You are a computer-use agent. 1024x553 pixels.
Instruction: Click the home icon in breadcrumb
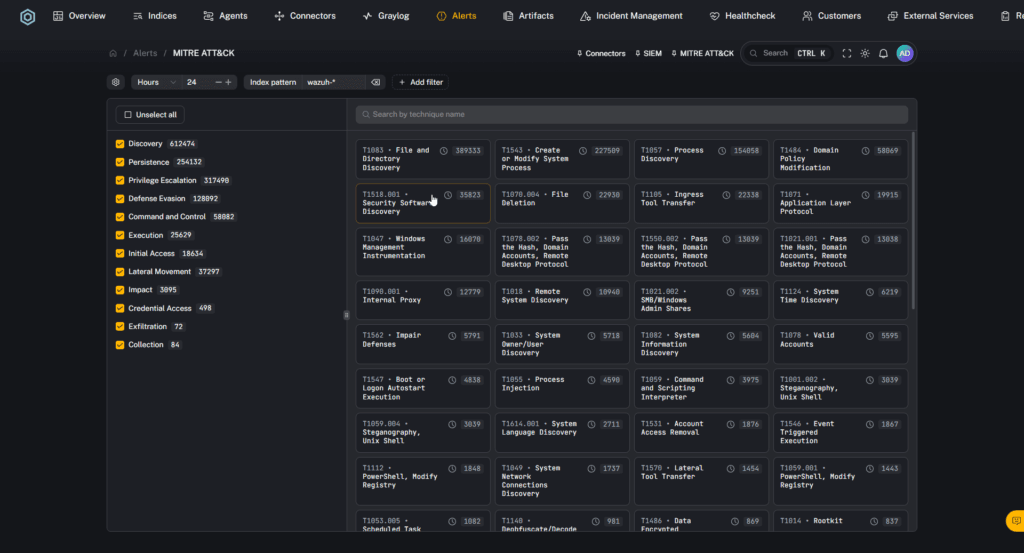[113, 53]
